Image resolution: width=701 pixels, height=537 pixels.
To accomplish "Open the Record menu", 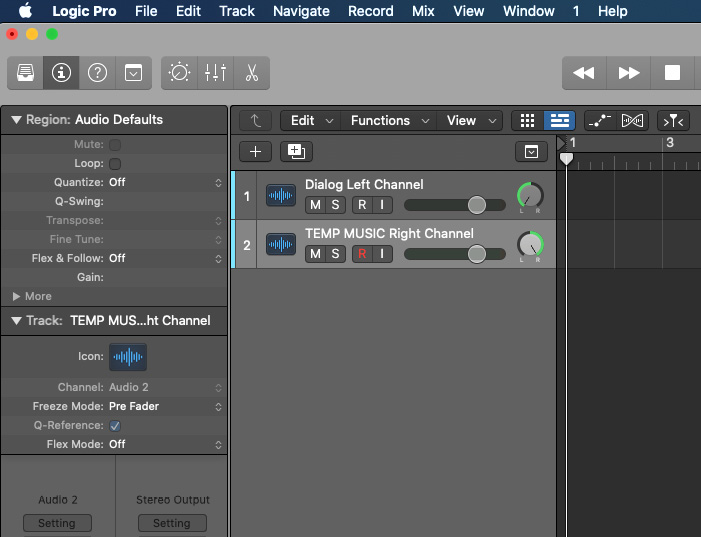I will [x=371, y=11].
